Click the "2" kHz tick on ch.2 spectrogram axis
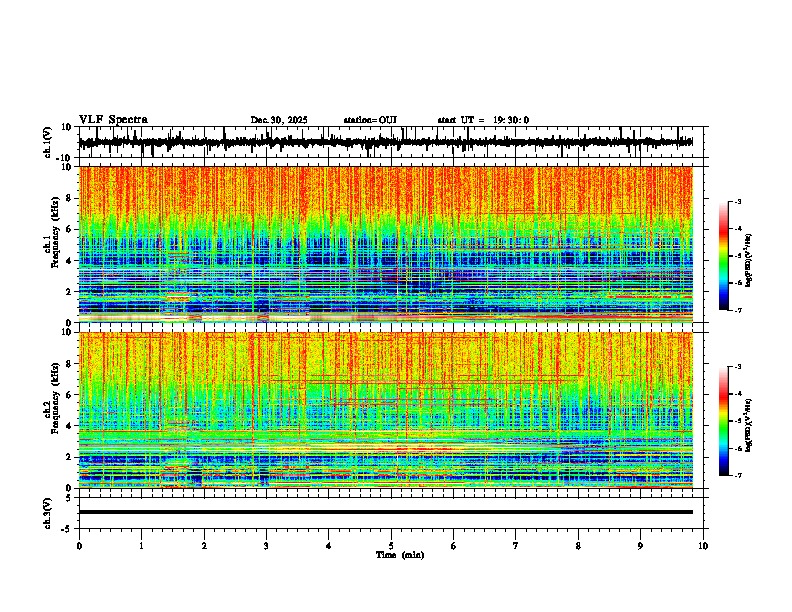Image resolution: width=792 pixels, height=612 pixels. click(x=71, y=457)
